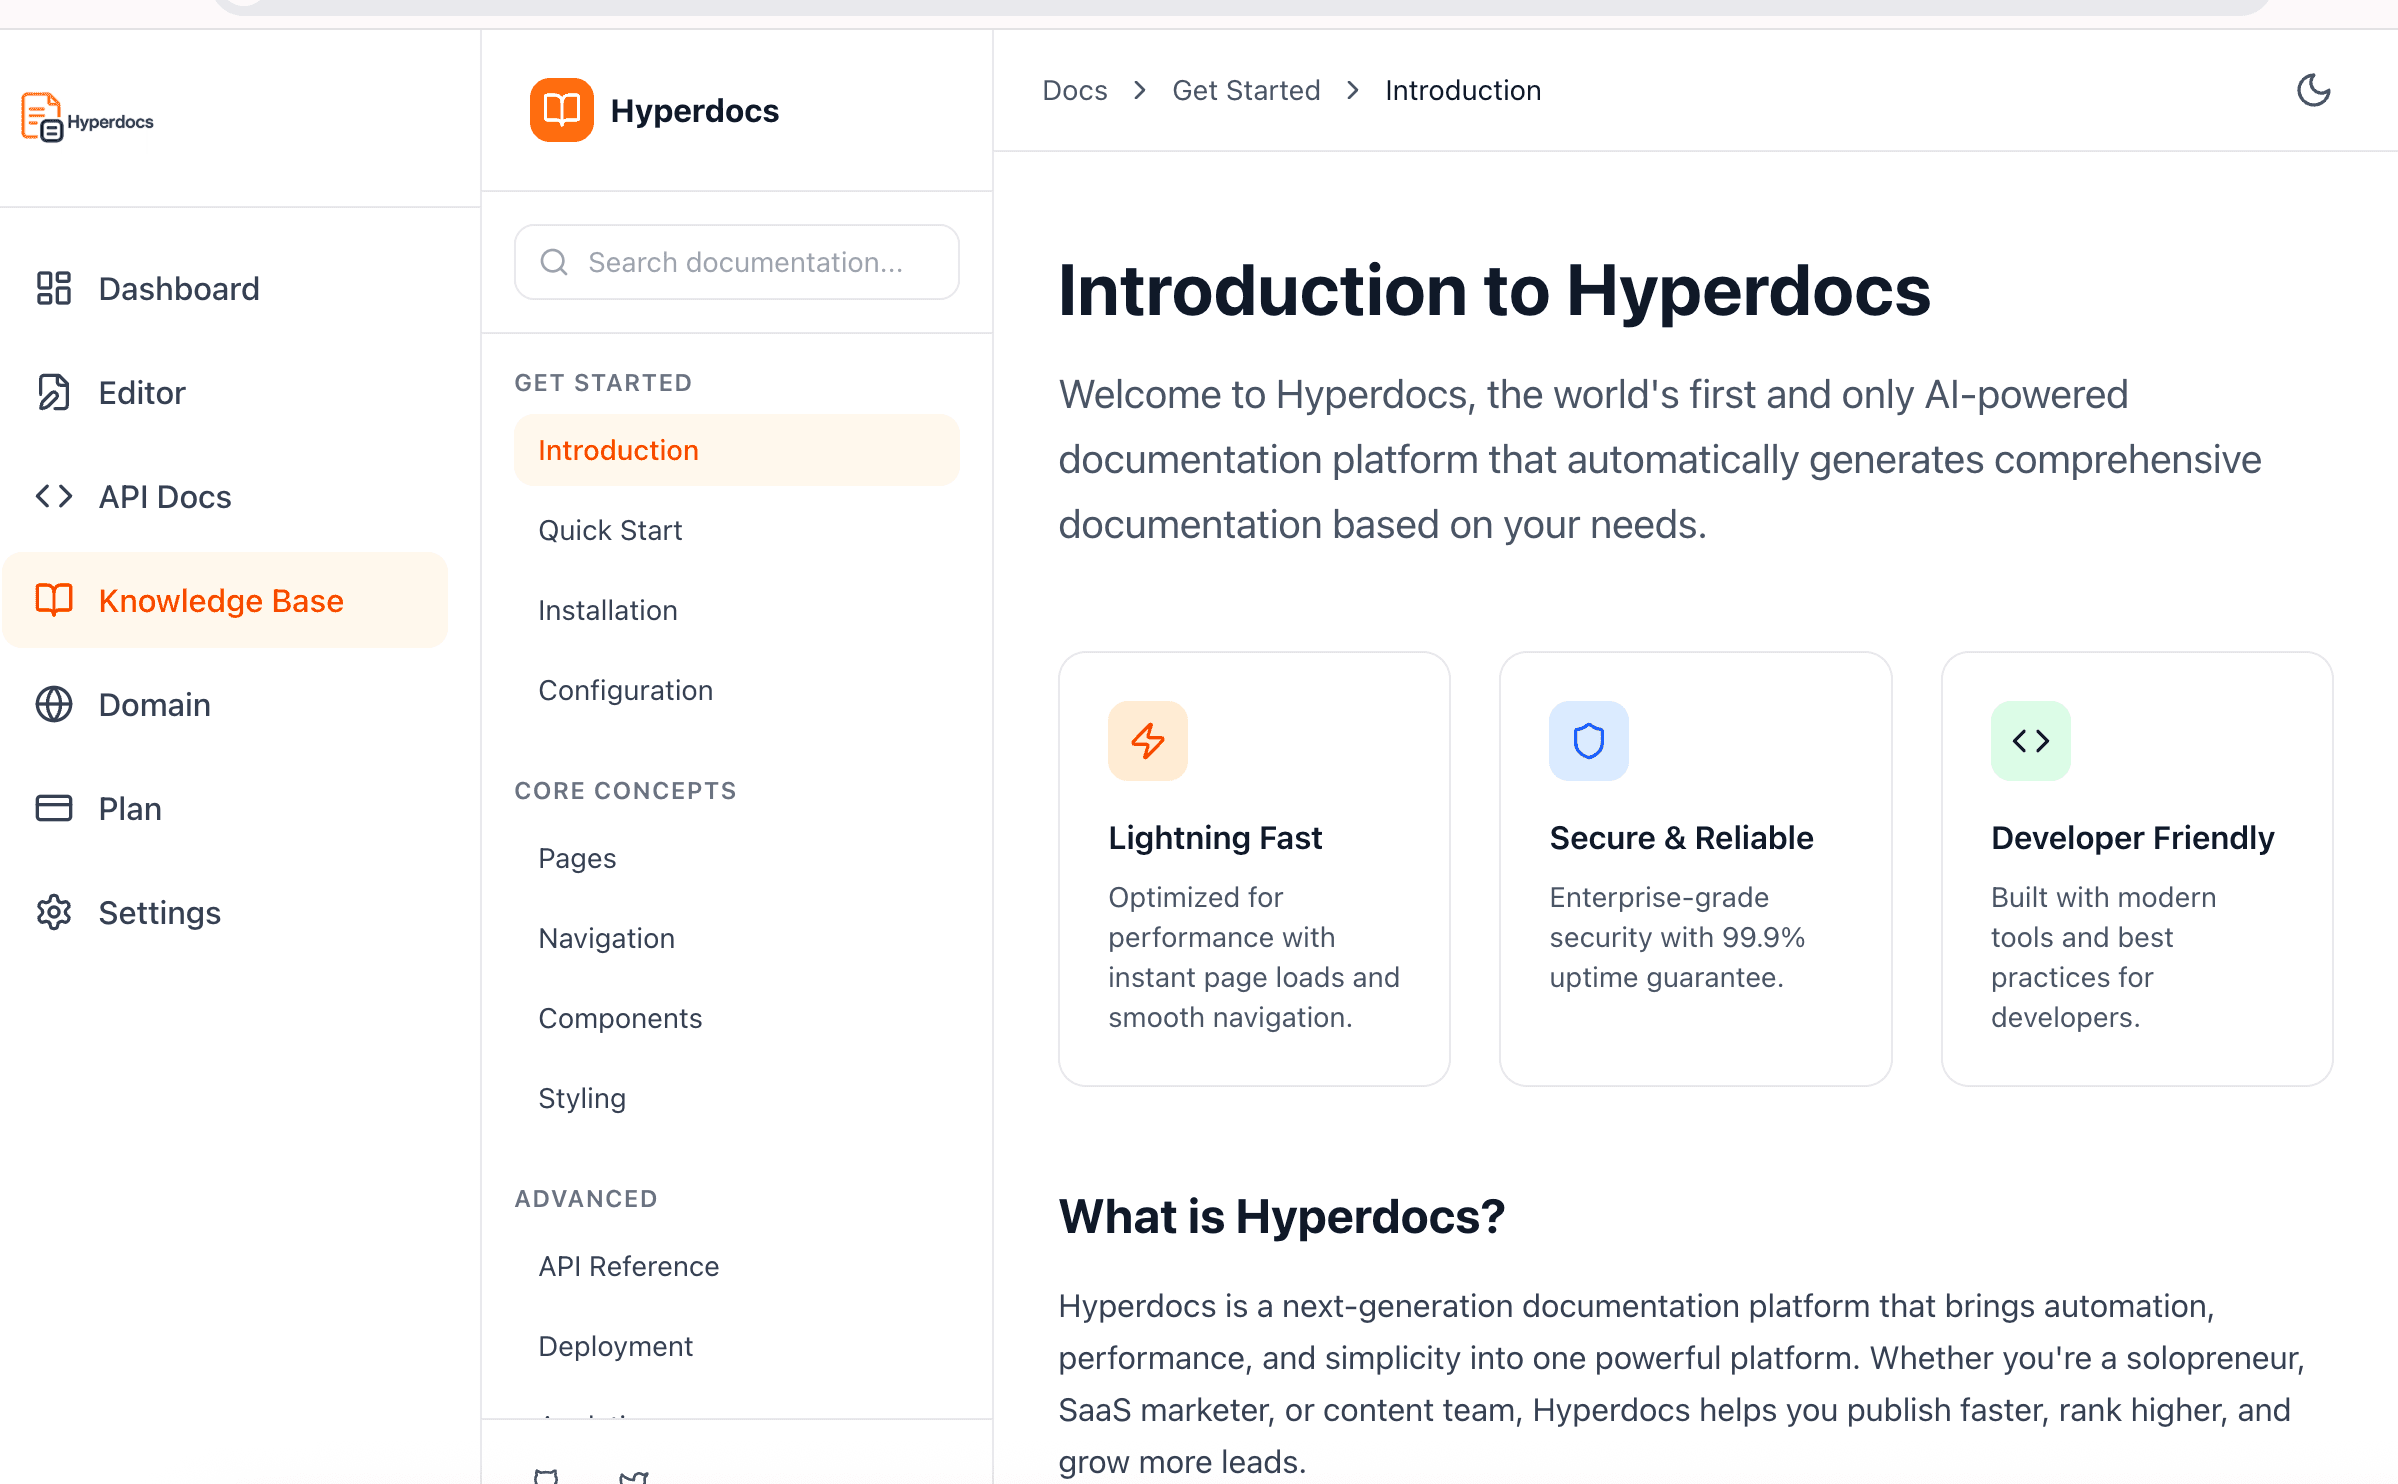Collapse the GET STARTED section

coord(603,381)
